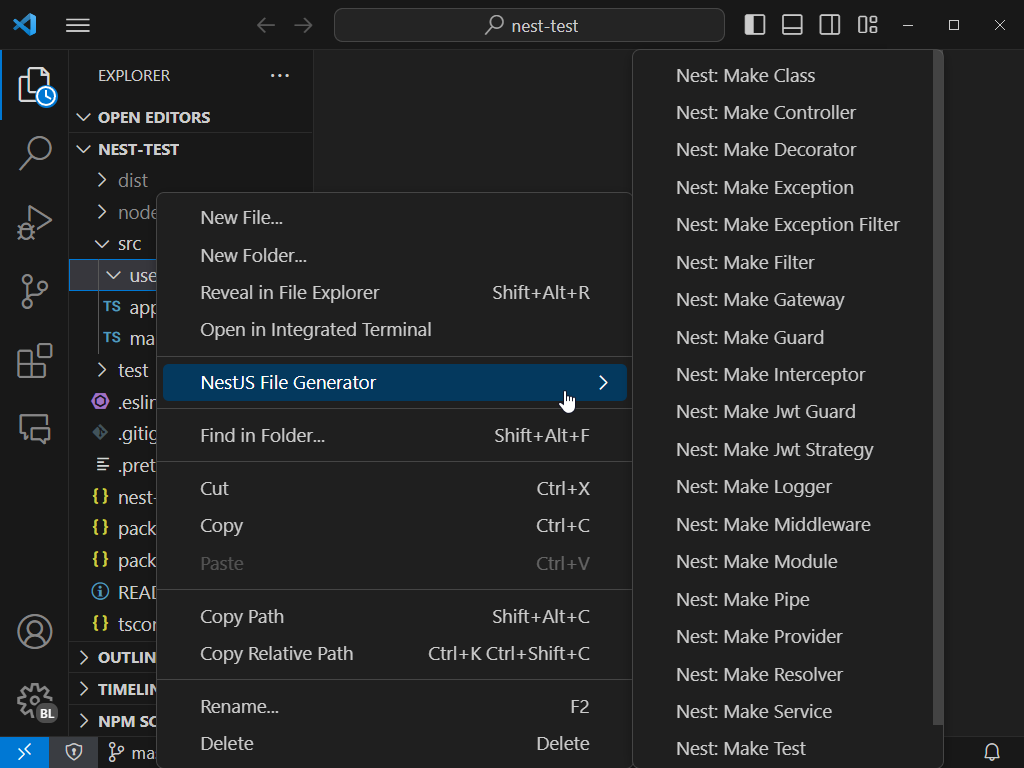Open the Explorer view in the activity bar
This screenshot has width=1024, height=768.
click(35, 86)
